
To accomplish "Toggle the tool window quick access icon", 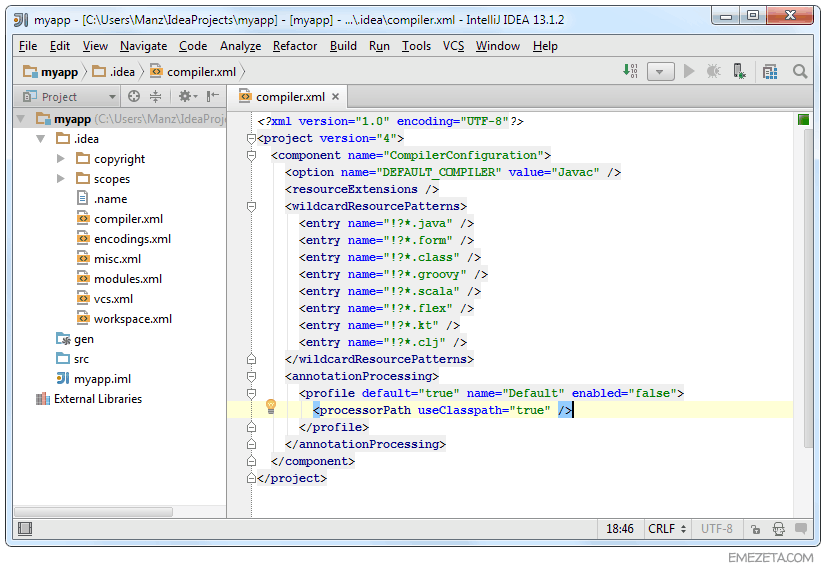I will coord(25,528).
